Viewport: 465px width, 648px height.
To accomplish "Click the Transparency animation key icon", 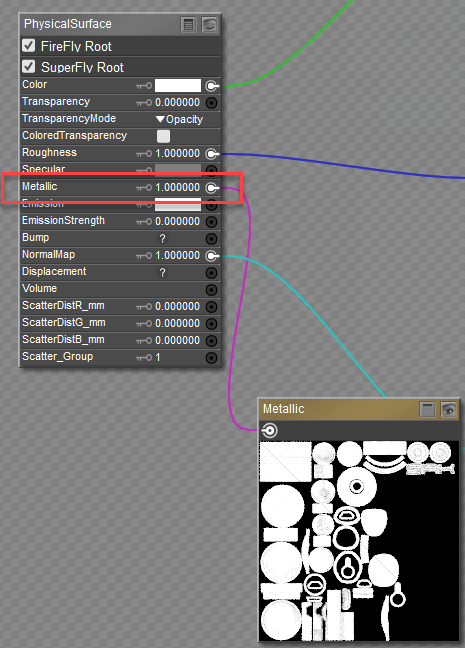I will tap(143, 102).
